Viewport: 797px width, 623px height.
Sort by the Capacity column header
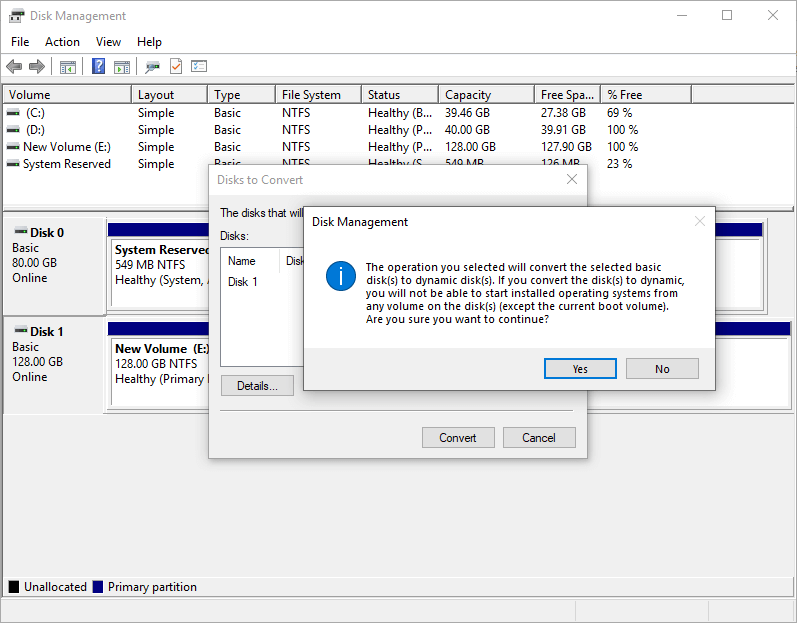[x=485, y=95]
